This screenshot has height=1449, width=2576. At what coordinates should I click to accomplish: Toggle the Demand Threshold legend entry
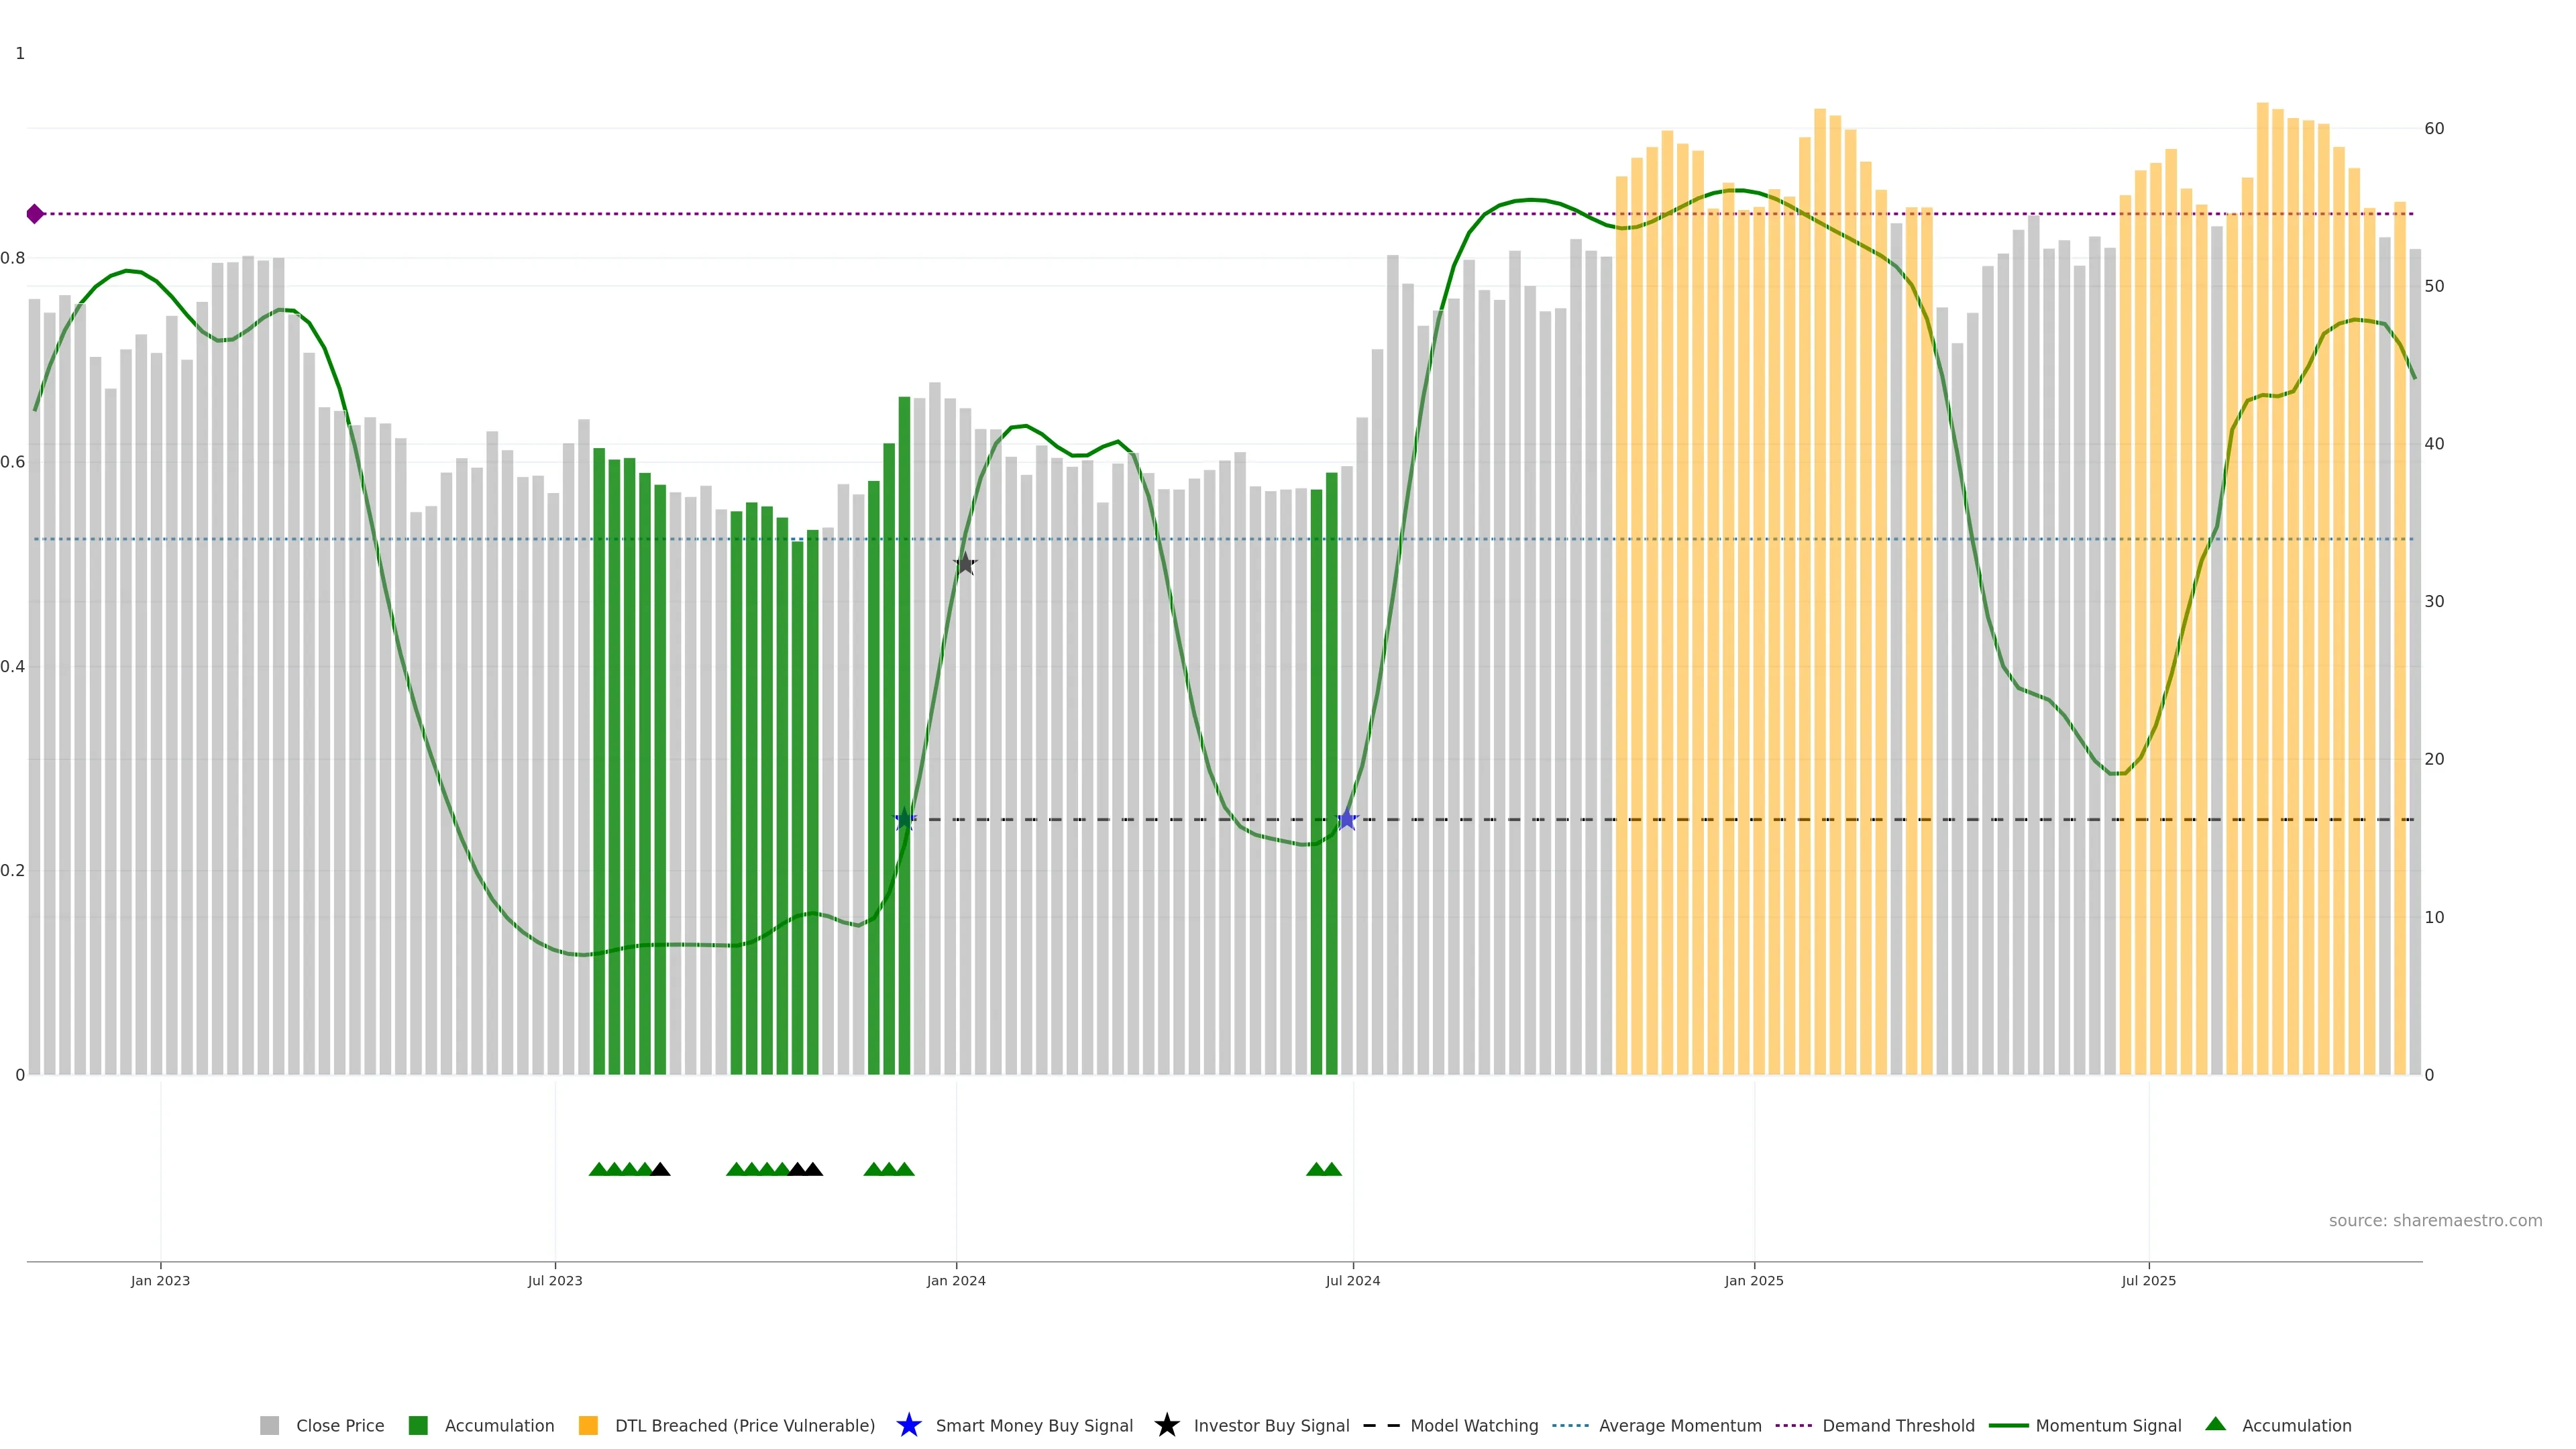point(1897,1425)
